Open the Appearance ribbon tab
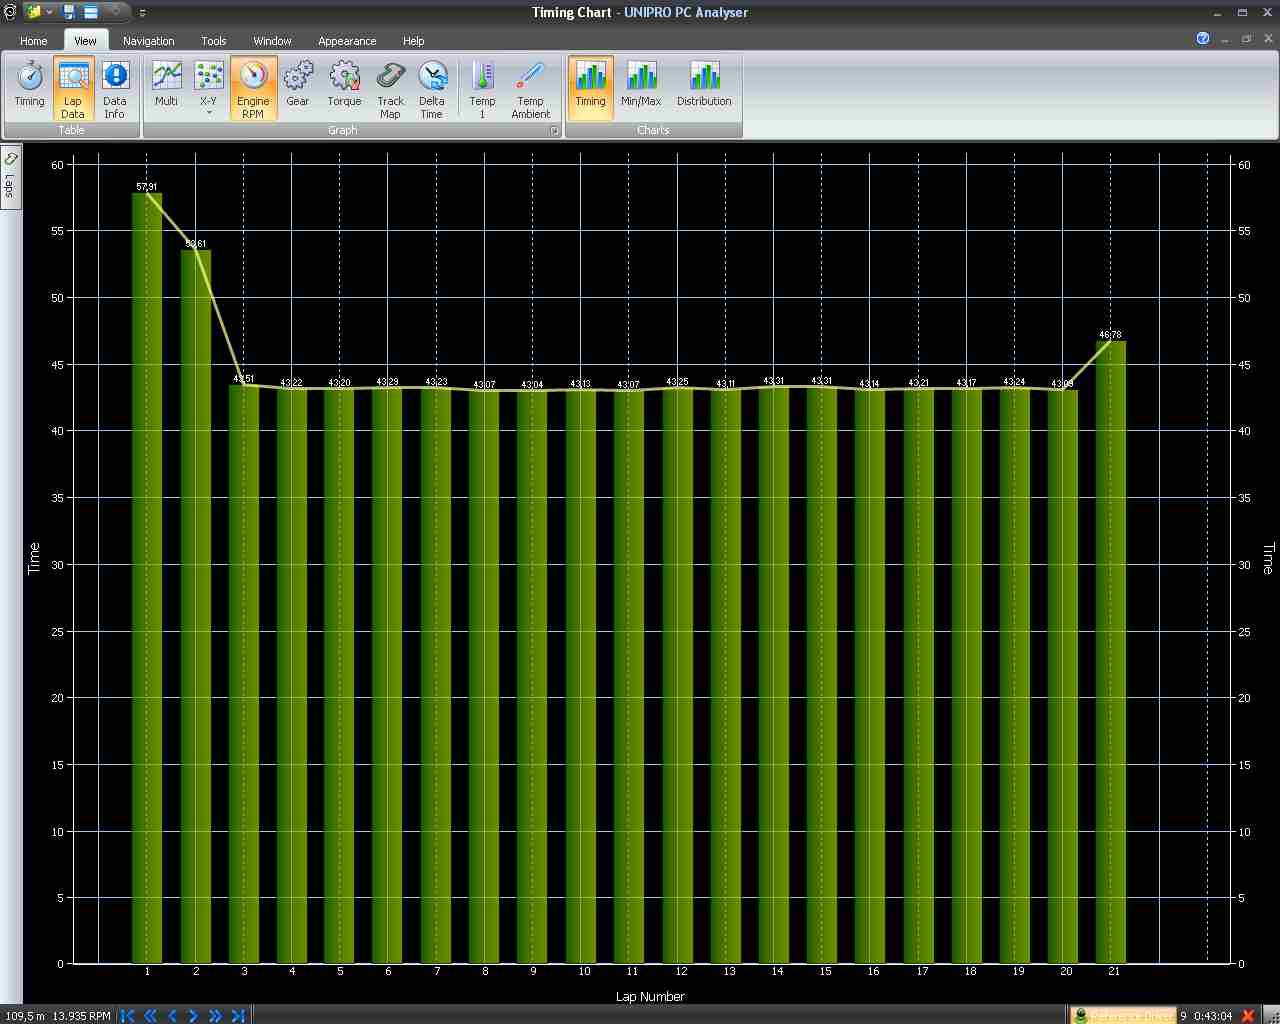 [x=347, y=41]
